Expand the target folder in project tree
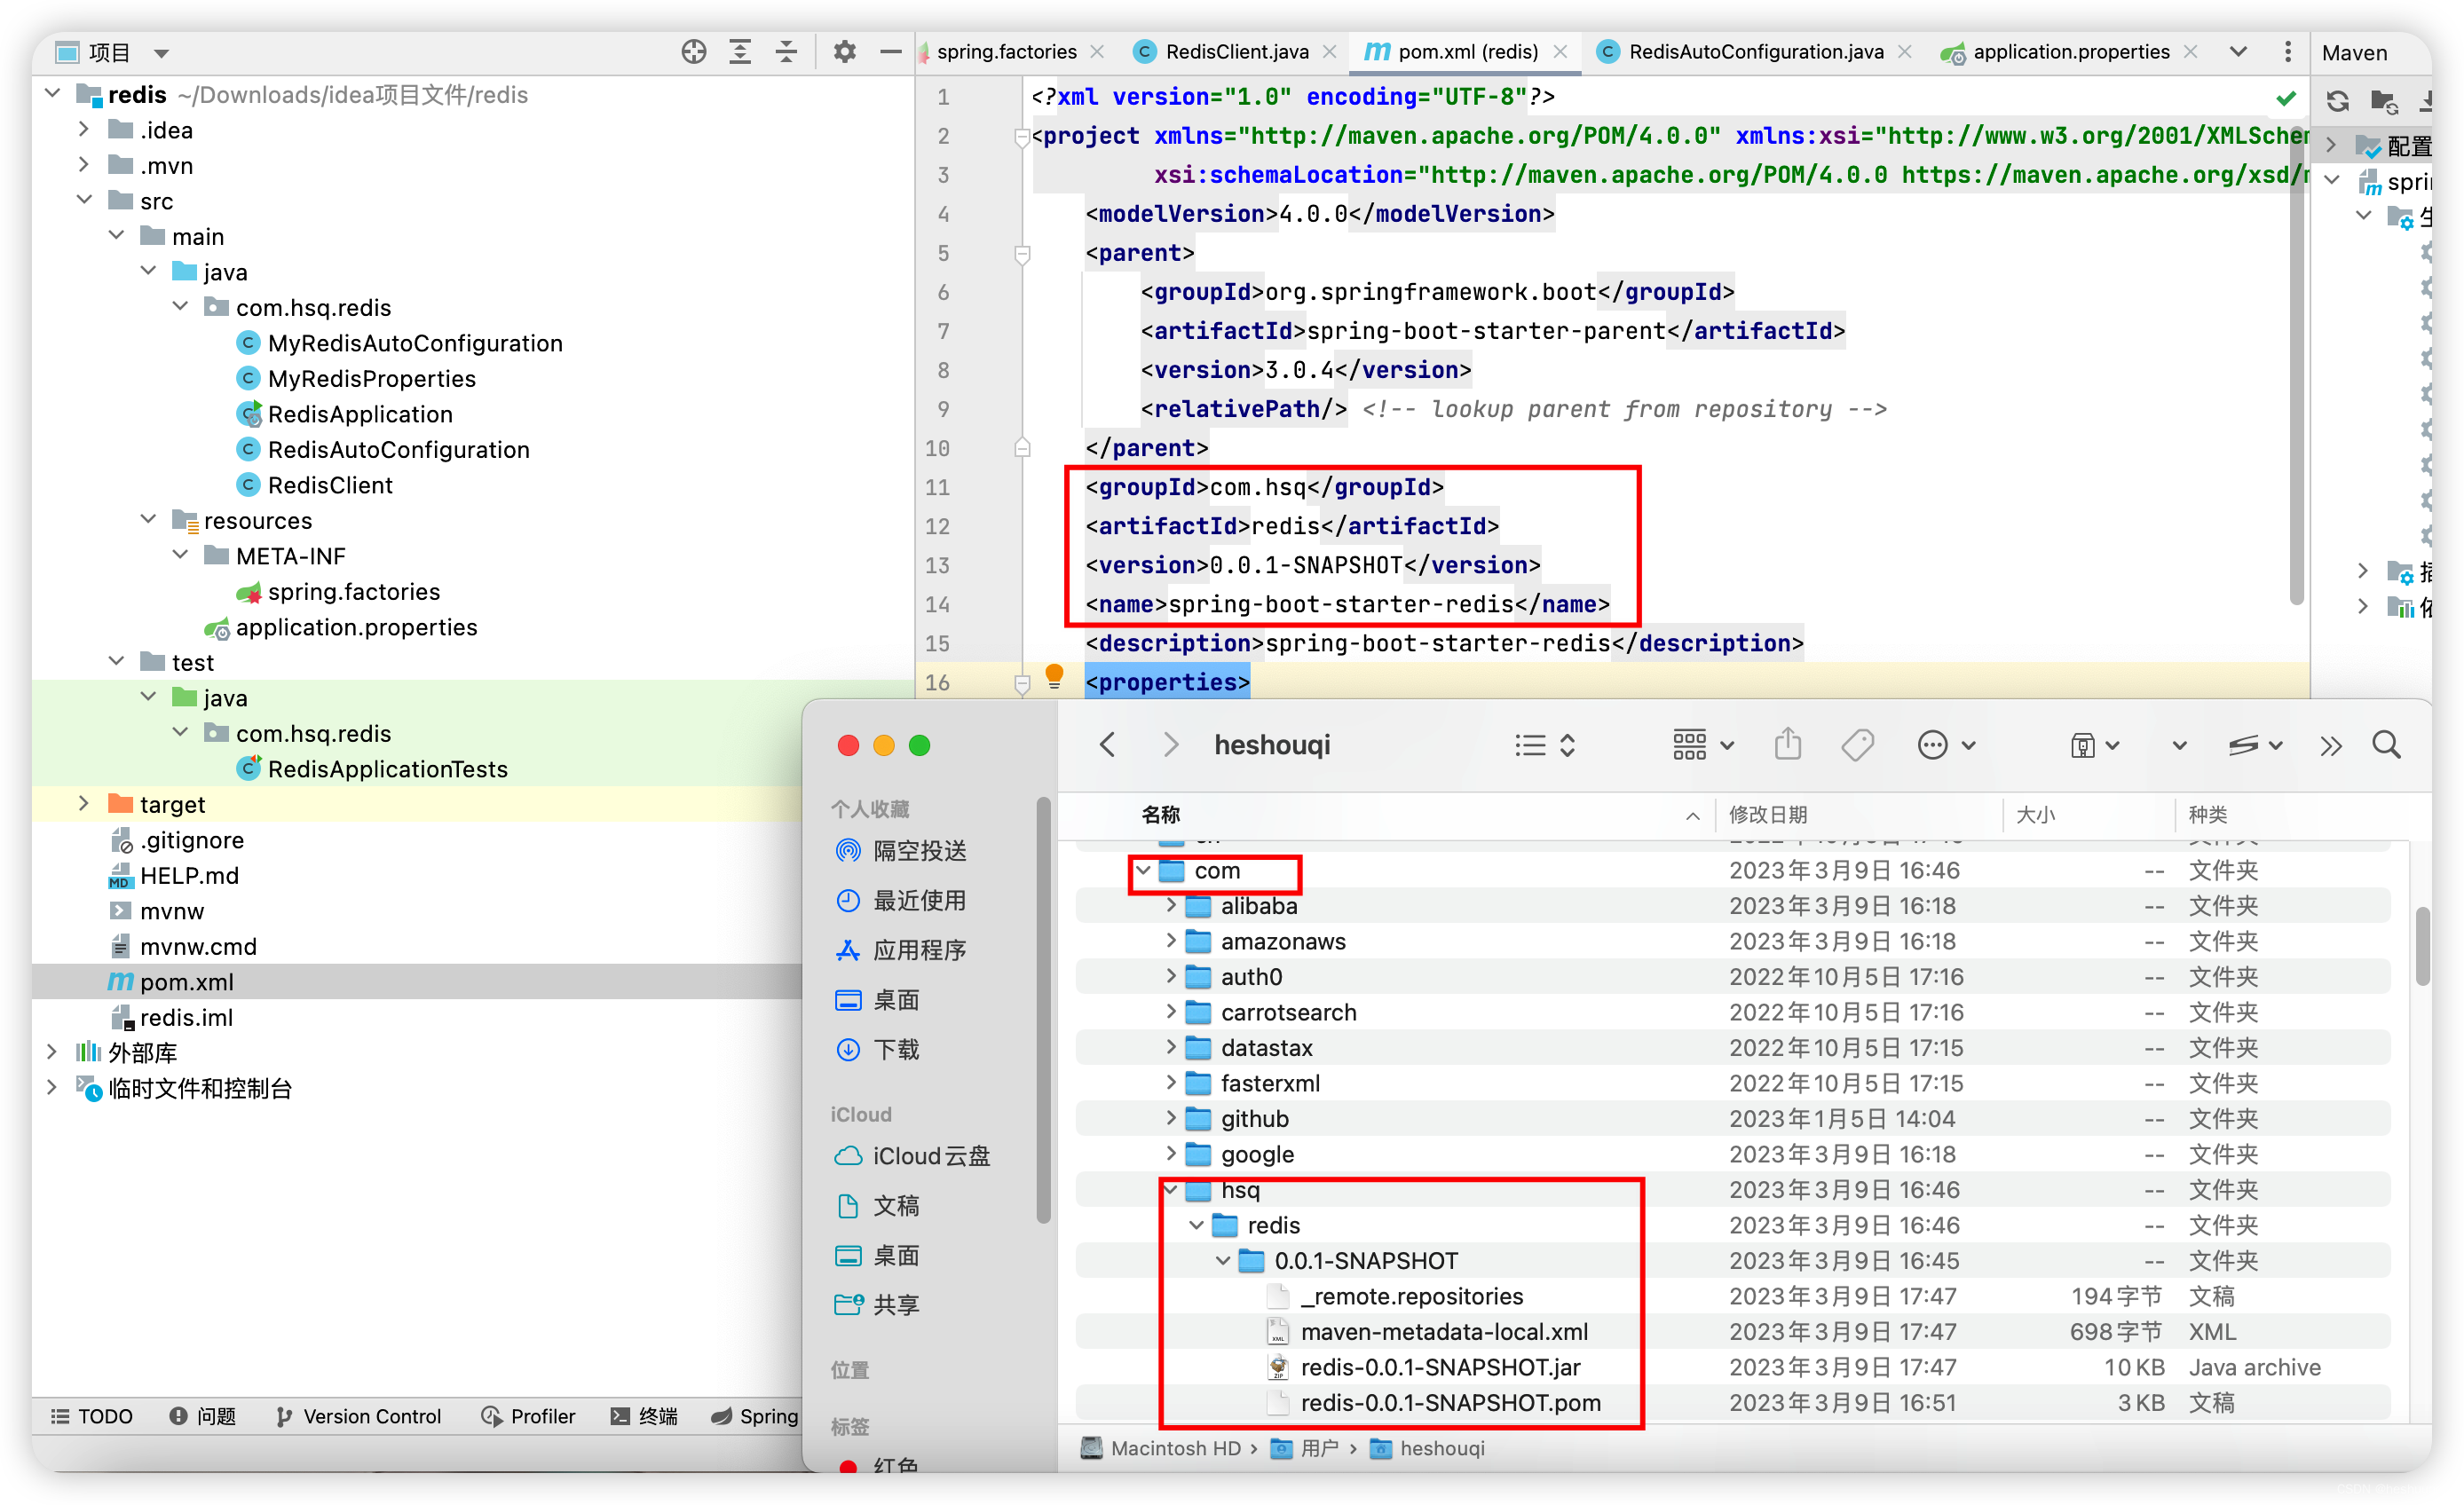The width and height of the screenshot is (2464, 1505). pos(84,804)
